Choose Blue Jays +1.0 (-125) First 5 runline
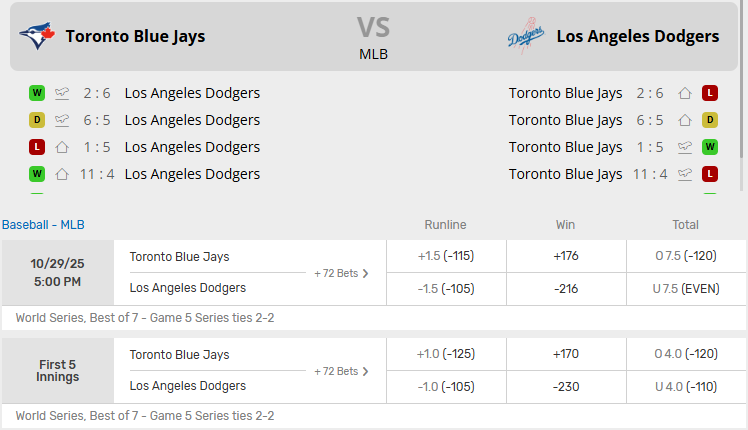This screenshot has height=430, width=748. coord(445,354)
